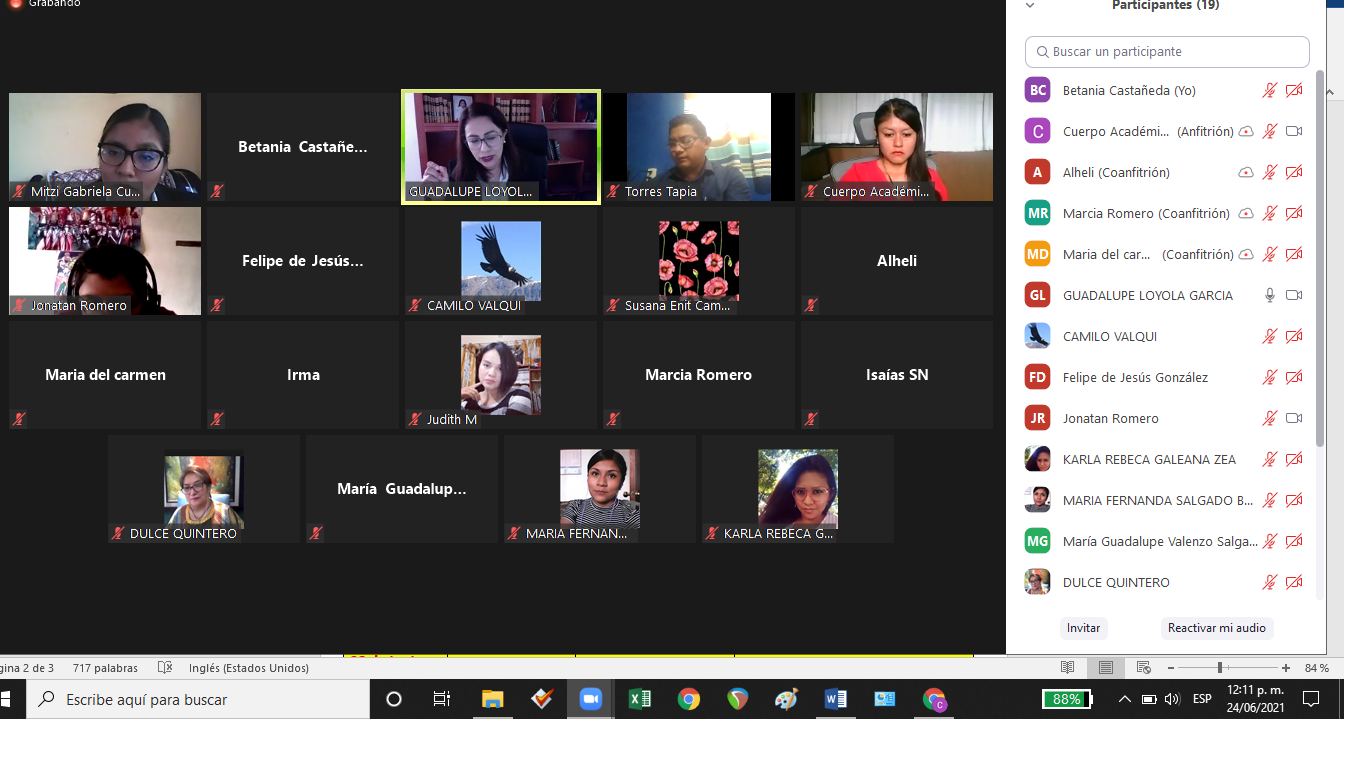Screen dimensions: 1366x768
Task: Switch to Word's Web Layout view icon
Action: point(1143,668)
